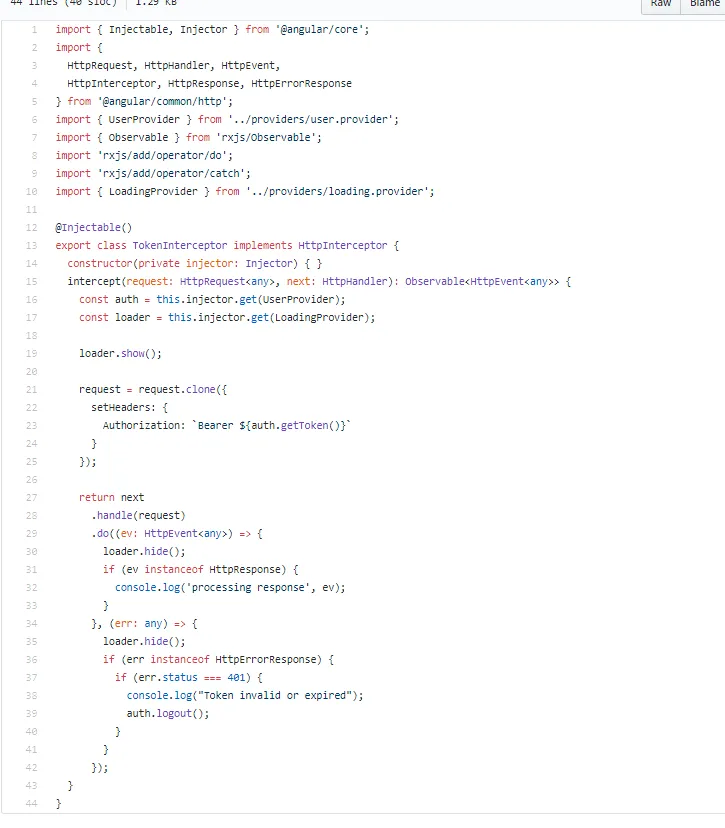Click 'return next' statement
Viewport: 725px width, 828px height.
pyautogui.click(x=111, y=497)
